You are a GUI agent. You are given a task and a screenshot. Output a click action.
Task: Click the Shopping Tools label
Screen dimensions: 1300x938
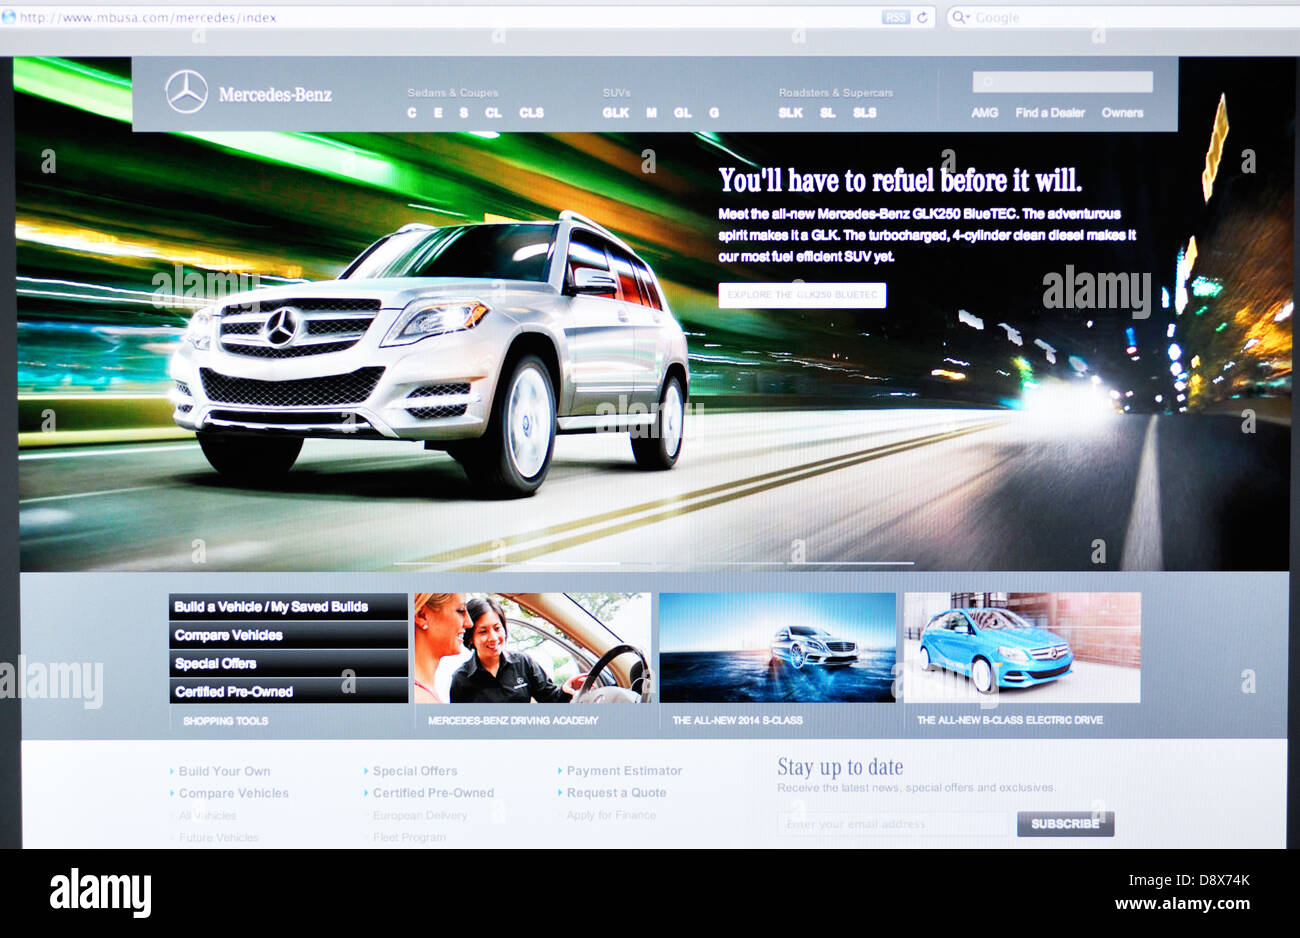[225, 720]
